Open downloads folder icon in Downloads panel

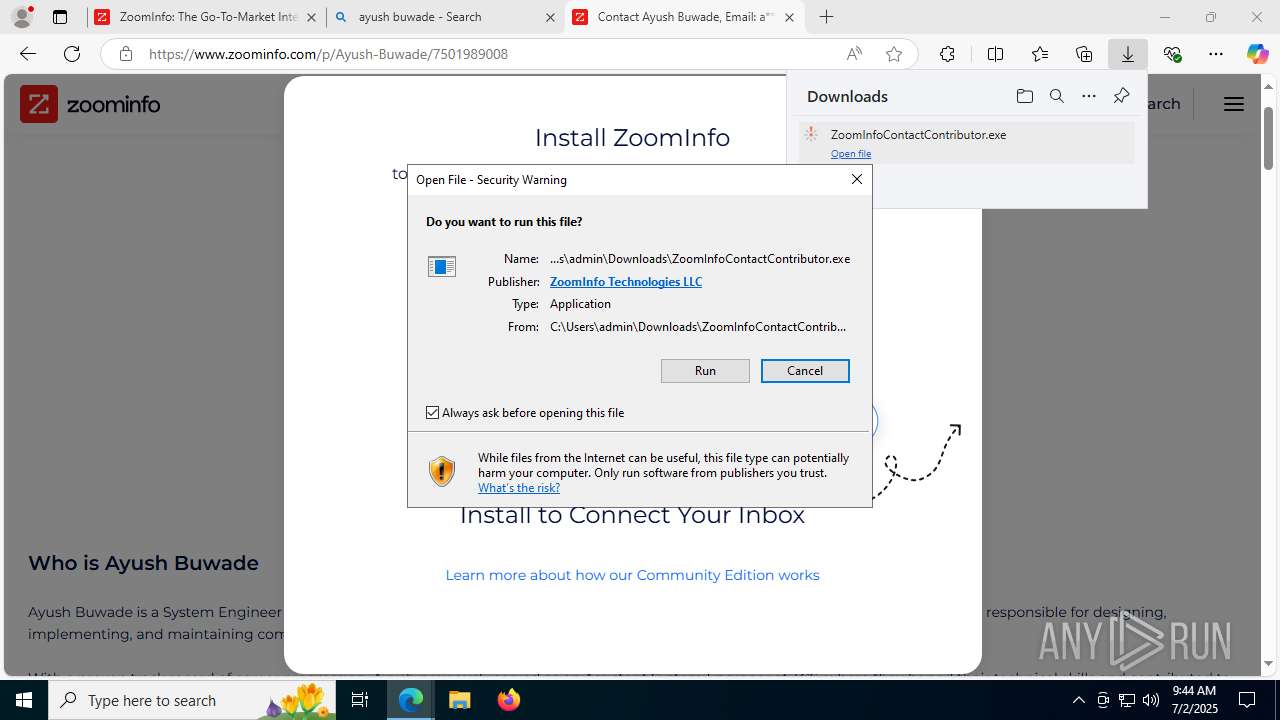pyautogui.click(x=1024, y=96)
